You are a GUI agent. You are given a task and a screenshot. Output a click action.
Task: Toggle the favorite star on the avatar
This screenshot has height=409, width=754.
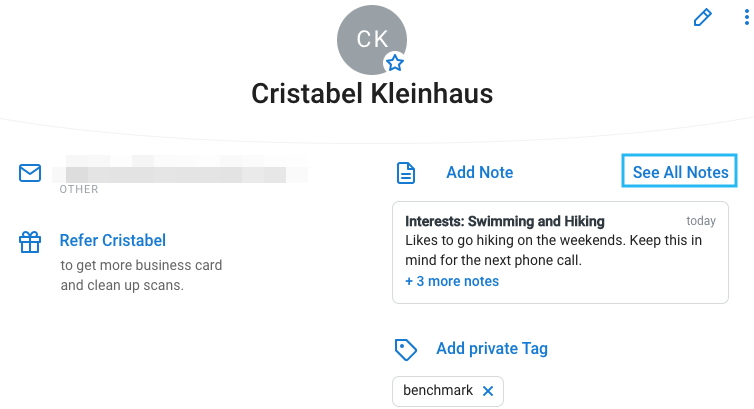[395, 63]
